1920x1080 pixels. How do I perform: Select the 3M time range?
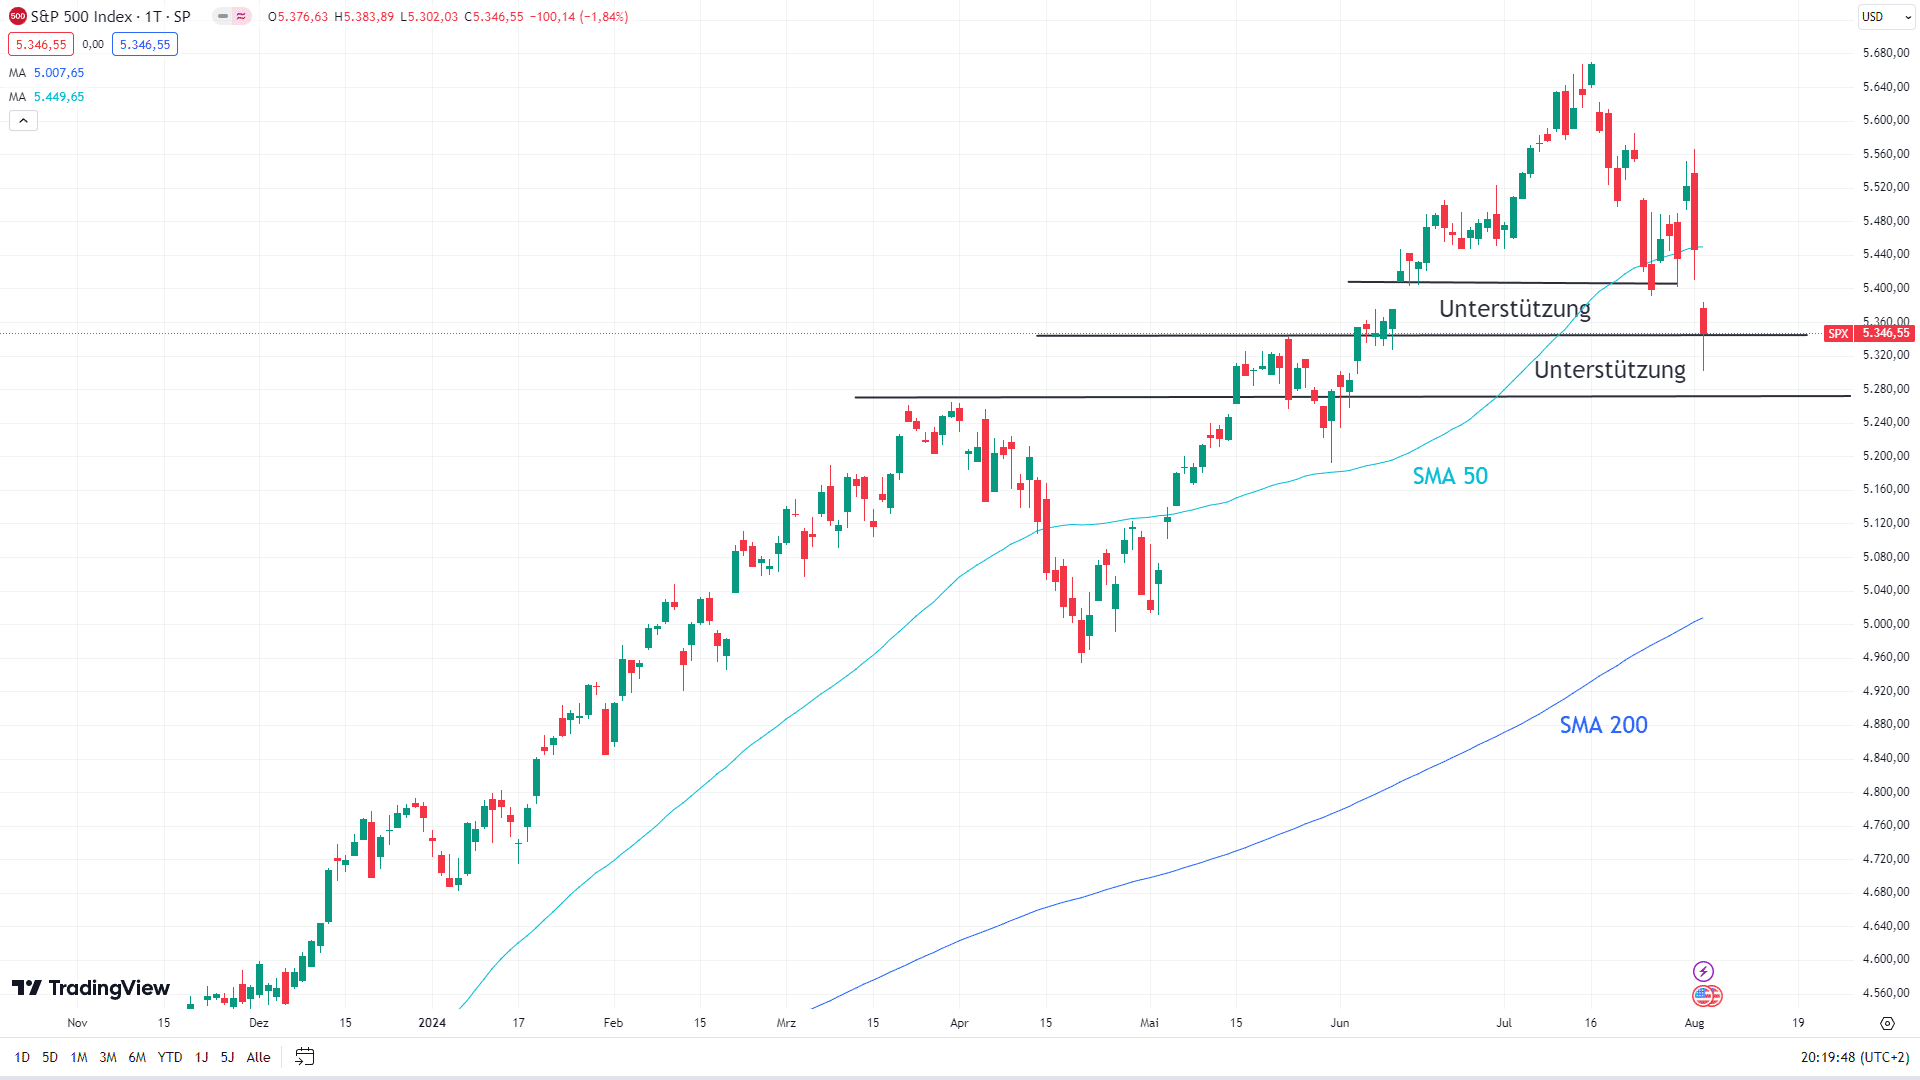coord(108,1057)
